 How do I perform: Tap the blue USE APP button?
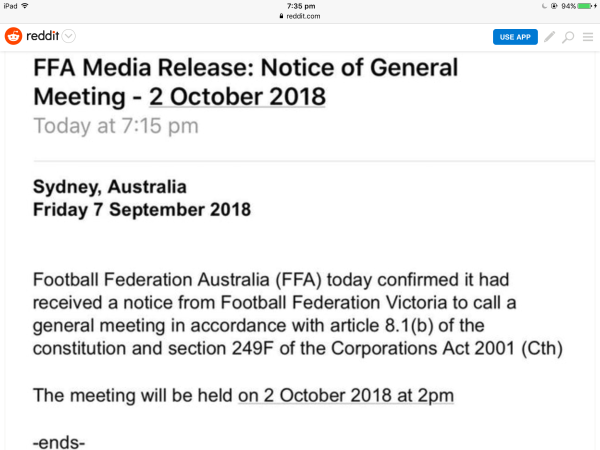click(515, 37)
